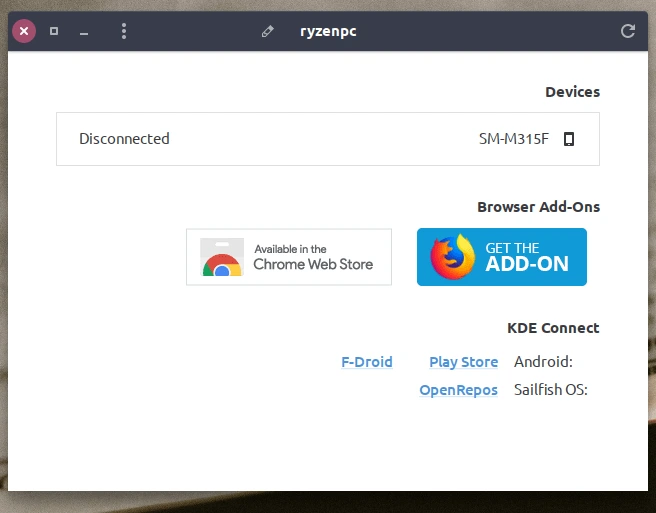Image resolution: width=656 pixels, height=513 pixels.
Task: Open the OpenRepos link for Sailfish OS
Action: coord(458,390)
